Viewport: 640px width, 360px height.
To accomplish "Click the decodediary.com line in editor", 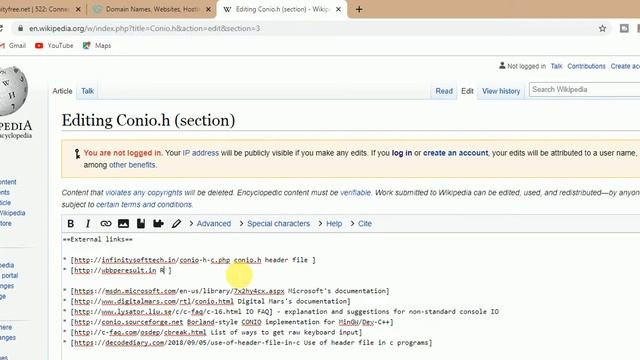I will (x=247, y=343).
